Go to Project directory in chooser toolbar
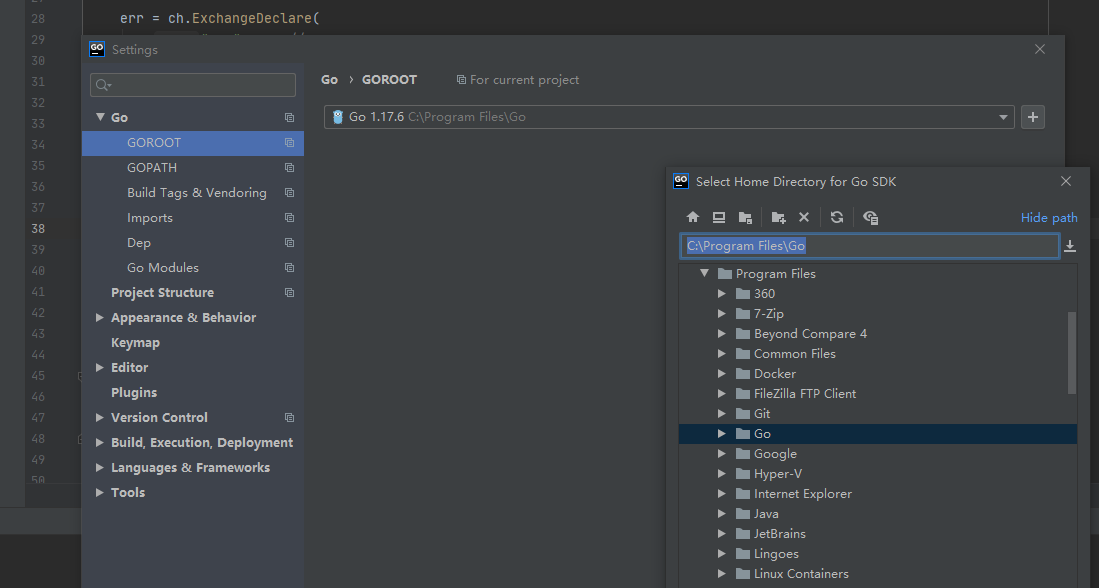 [745, 217]
